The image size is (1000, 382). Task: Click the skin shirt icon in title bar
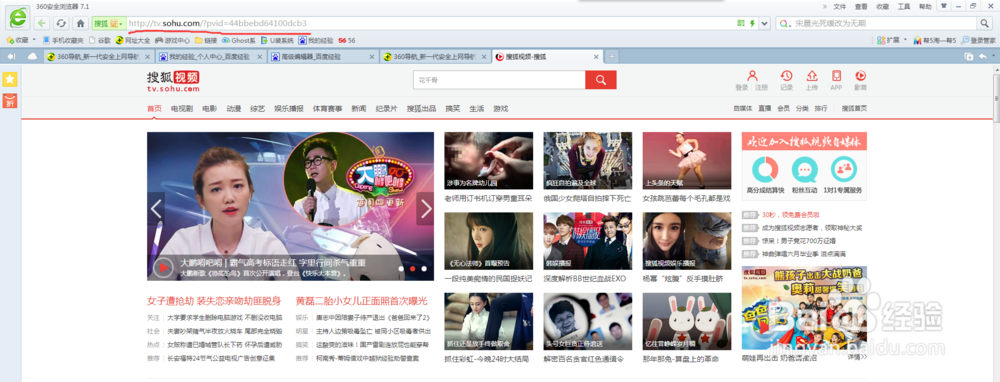(x=944, y=6)
